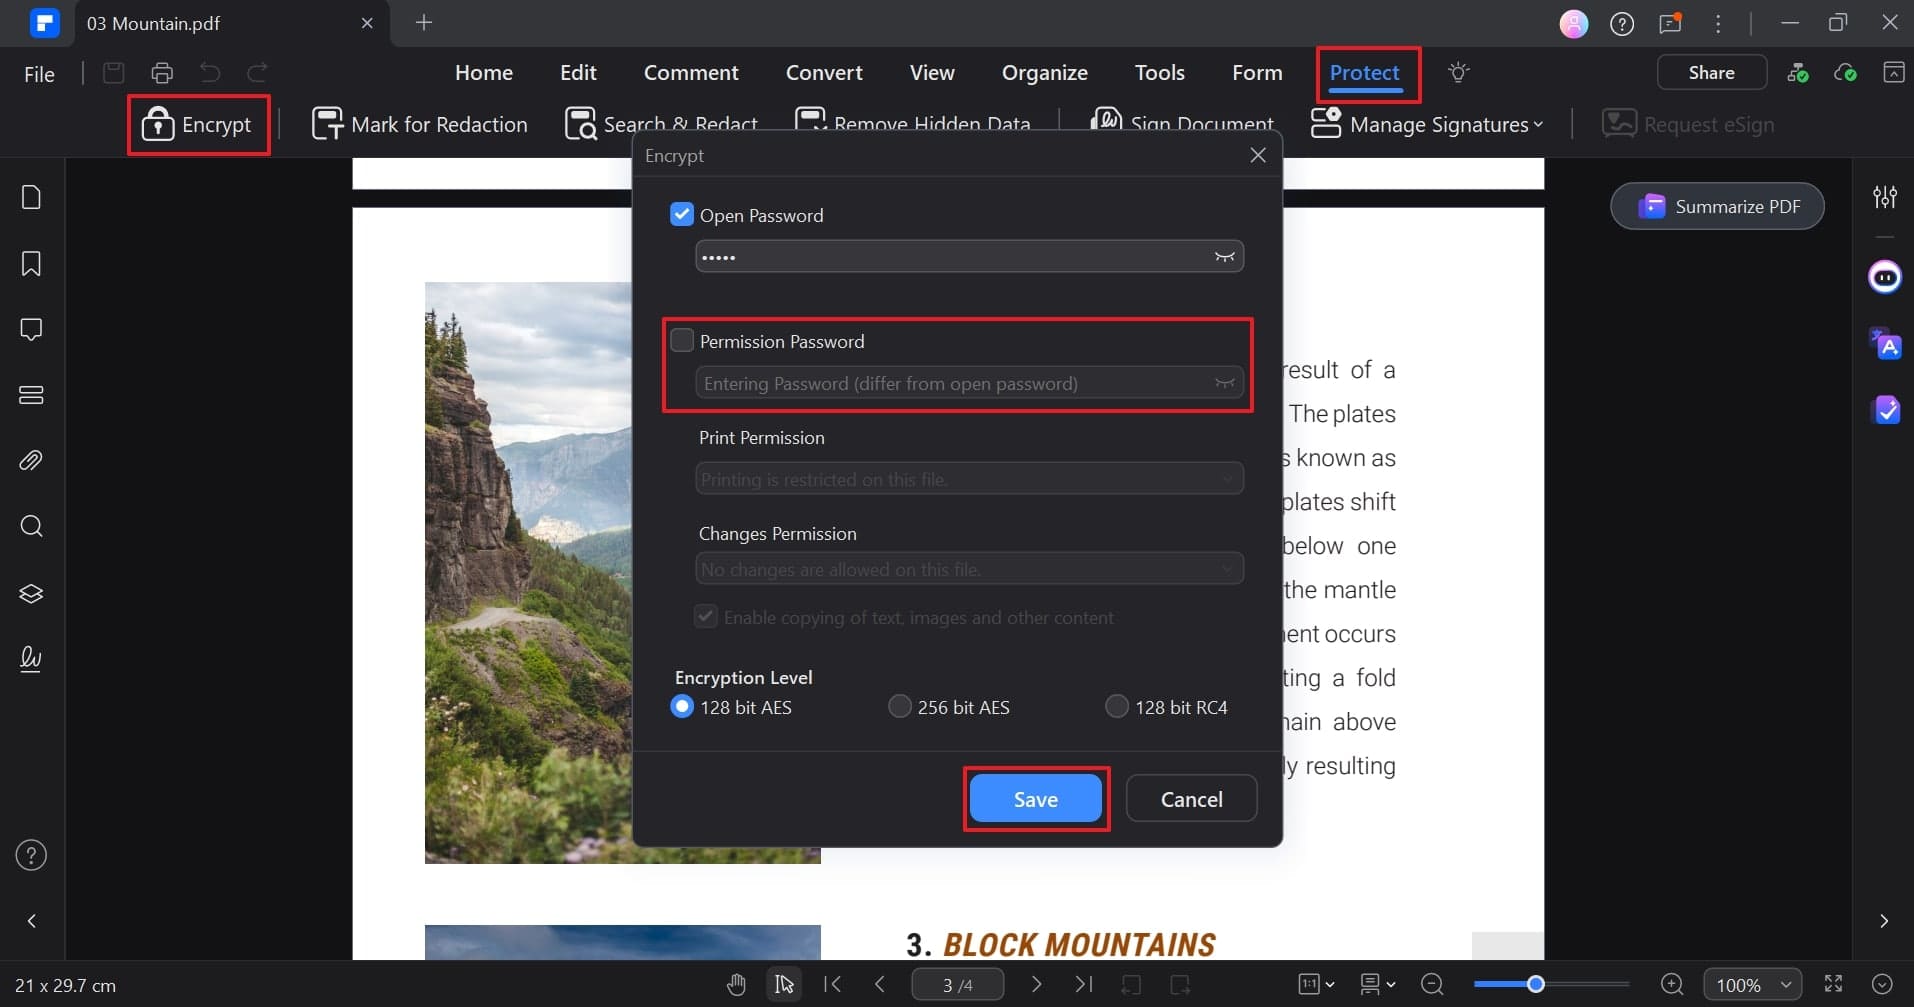Open the attachments paperclip panel

pos(31,461)
